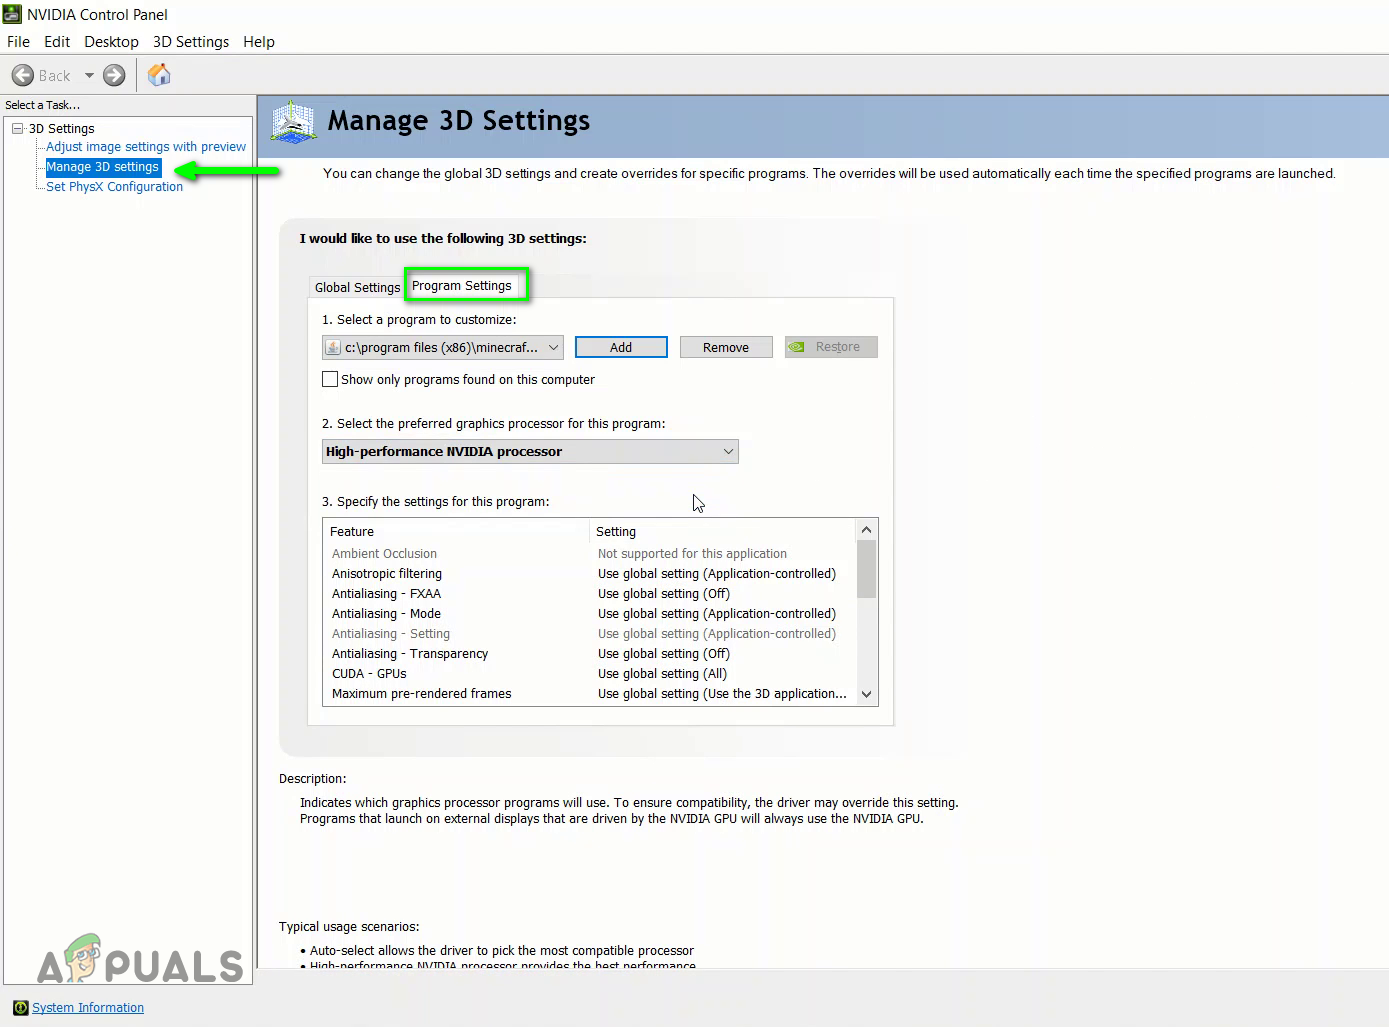Select the CUDA - GPUs feature row
The width and height of the screenshot is (1389, 1027).
click(590, 673)
